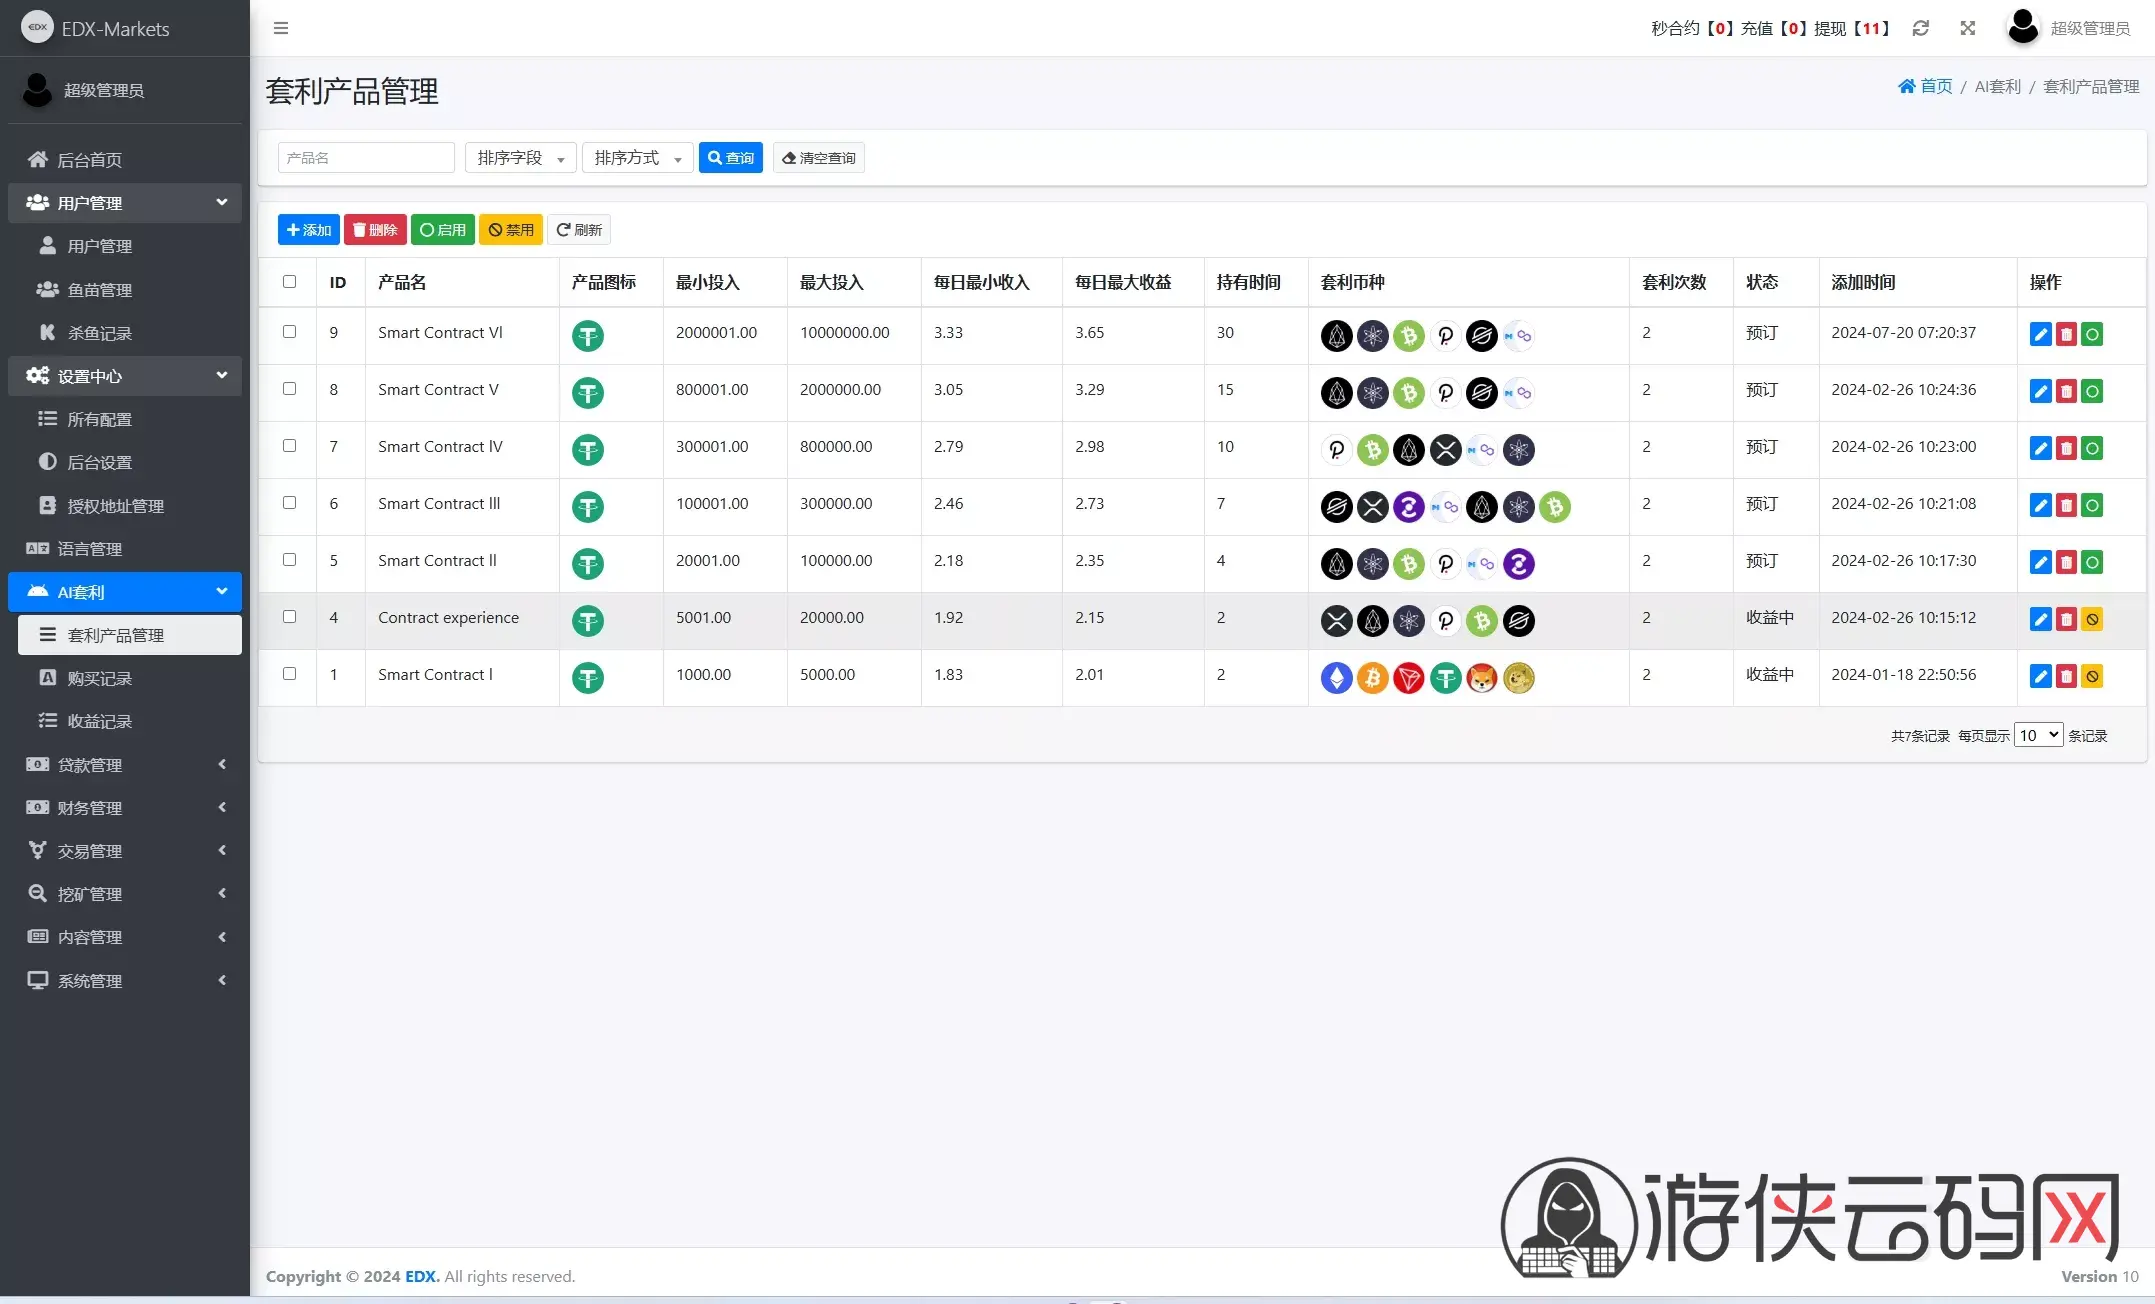Delete the Smart Contract I row

(x=2066, y=676)
